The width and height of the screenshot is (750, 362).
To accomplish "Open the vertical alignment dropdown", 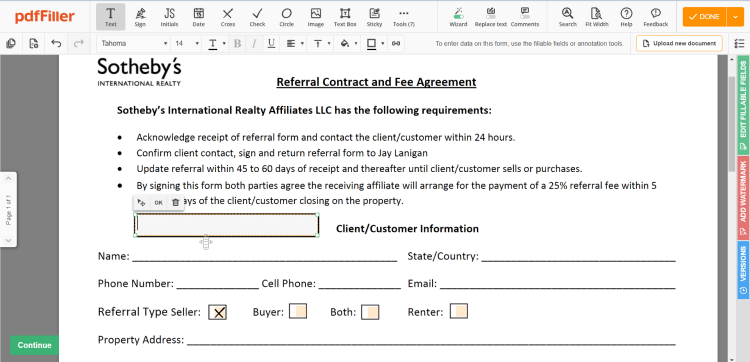I will (x=321, y=44).
